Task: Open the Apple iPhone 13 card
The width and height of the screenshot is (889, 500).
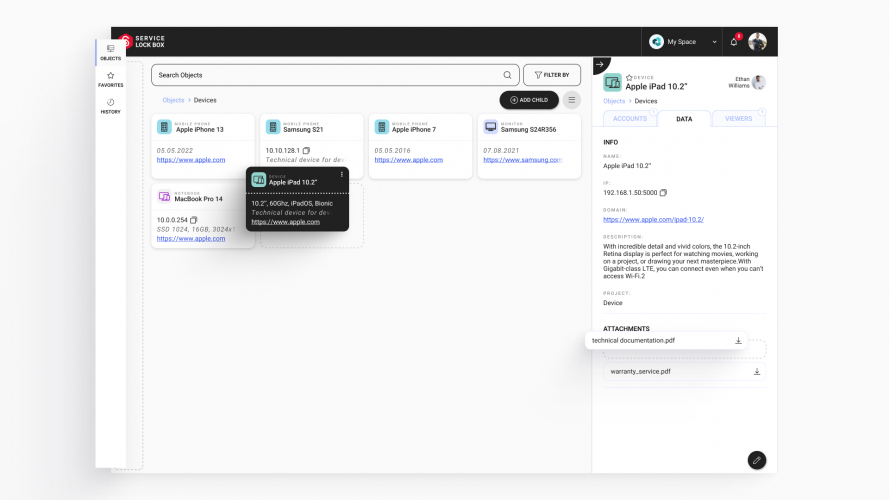Action: [202, 146]
